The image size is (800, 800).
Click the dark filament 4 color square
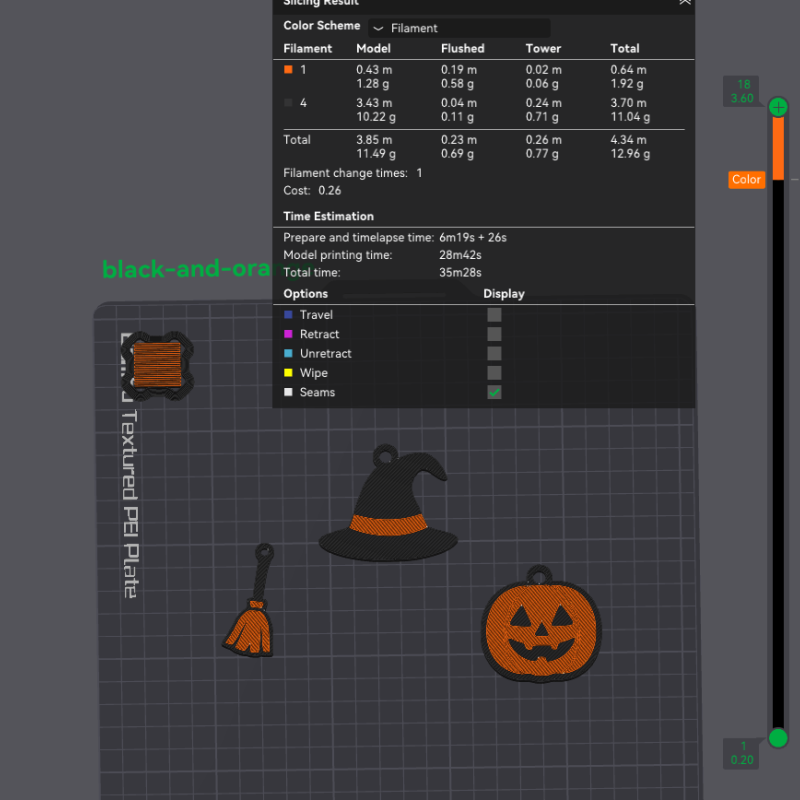289,103
